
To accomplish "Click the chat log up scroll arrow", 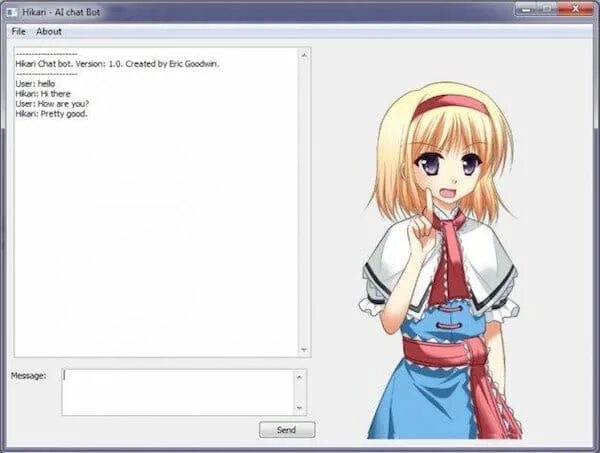I will click(x=304, y=55).
